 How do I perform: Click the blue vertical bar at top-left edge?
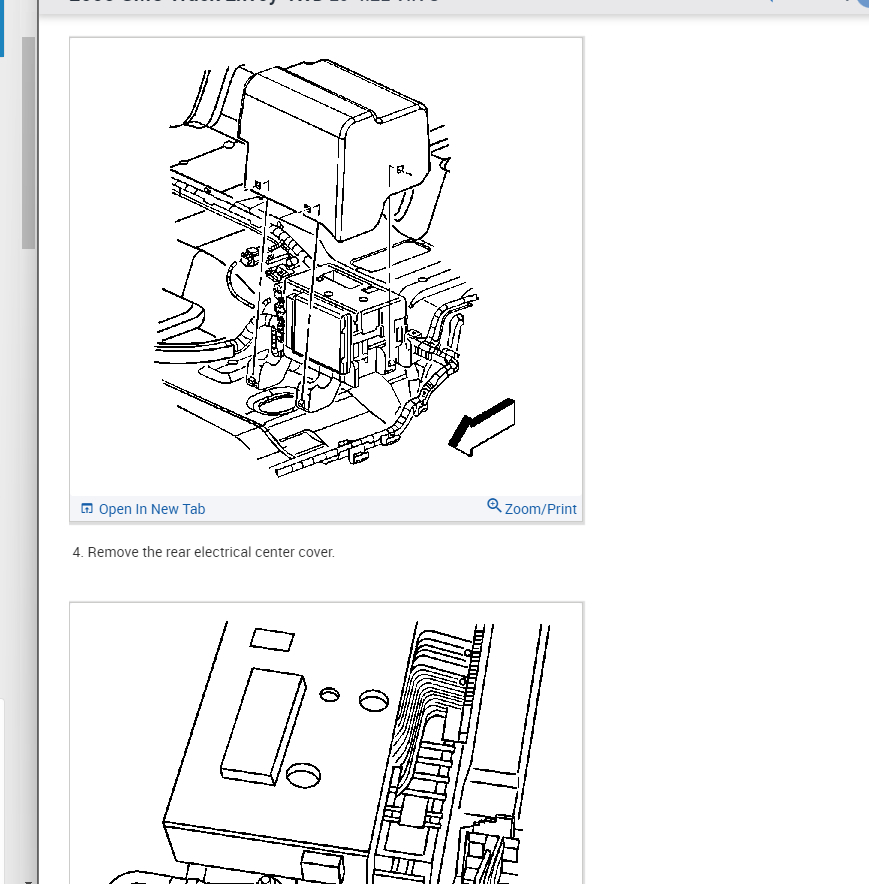point(2,28)
